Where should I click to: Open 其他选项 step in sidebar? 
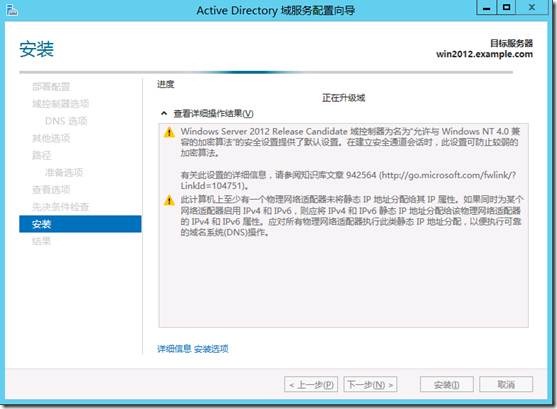(x=51, y=138)
